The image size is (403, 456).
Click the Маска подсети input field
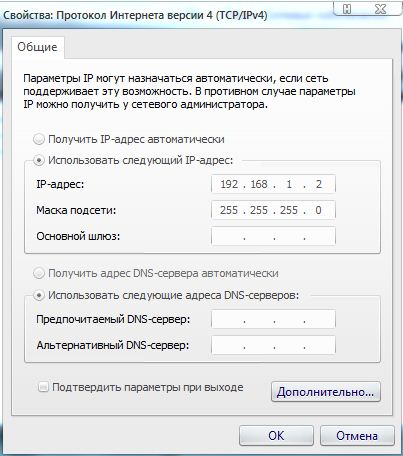(x=273, y=210)
